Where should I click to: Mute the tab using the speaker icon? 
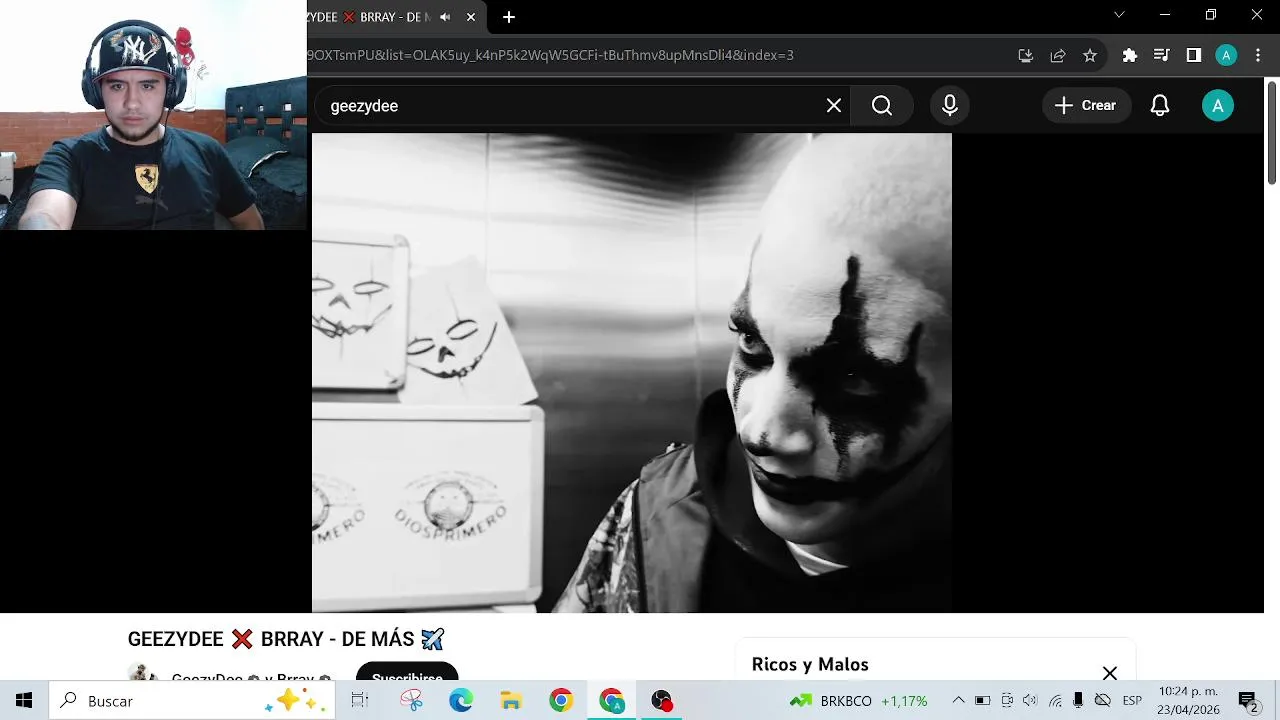[x=445, y=17]
